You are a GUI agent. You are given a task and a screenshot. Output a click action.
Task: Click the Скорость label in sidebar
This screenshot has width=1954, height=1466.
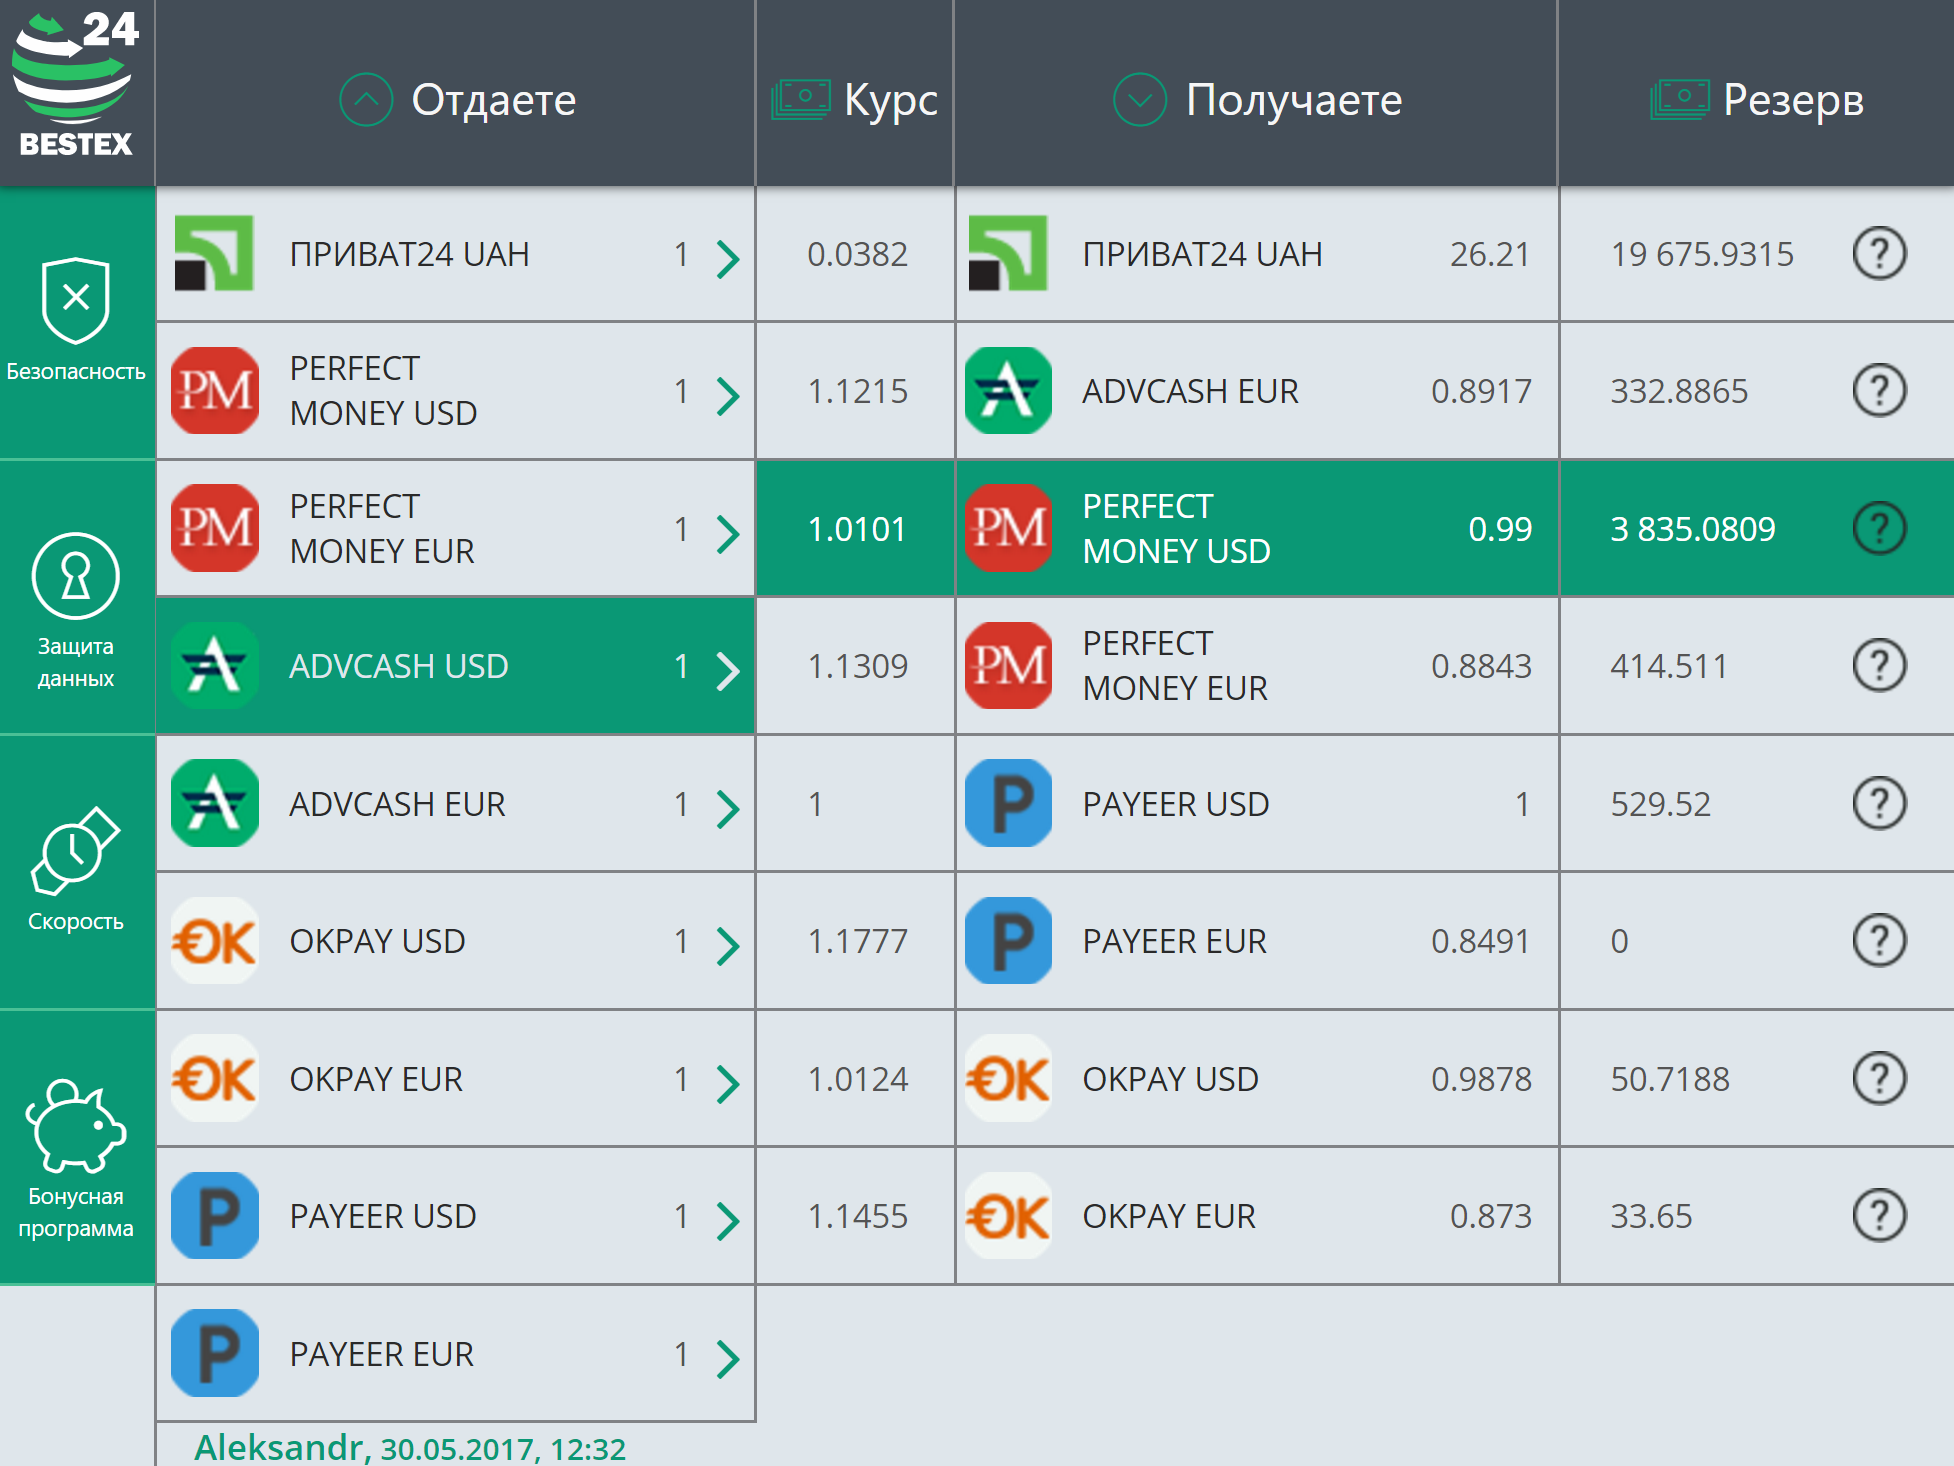coord(76,921)
